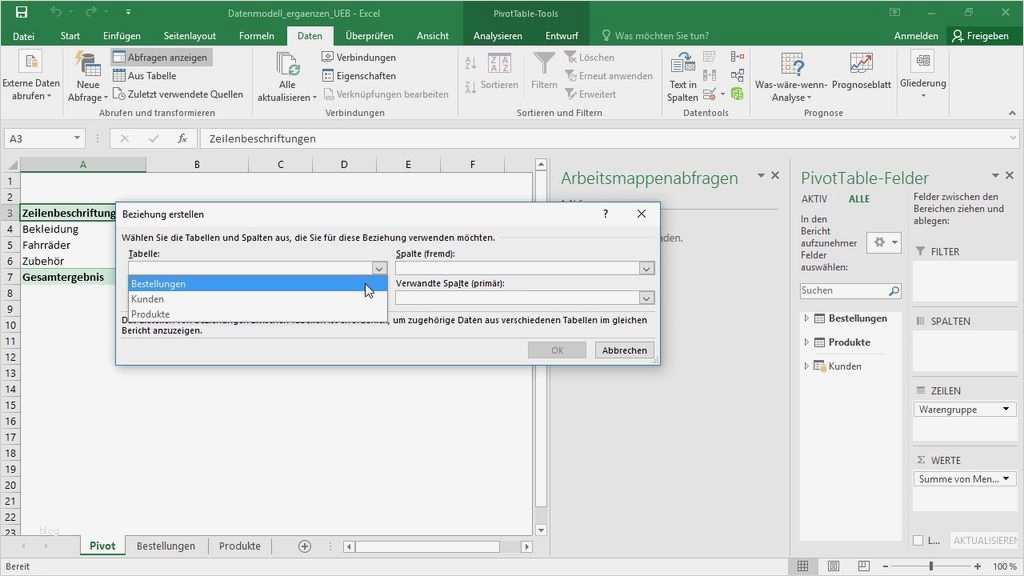The image size is (1024, 576).
Task: Open the Gliederung menu
Action: [x=923, y=76]
